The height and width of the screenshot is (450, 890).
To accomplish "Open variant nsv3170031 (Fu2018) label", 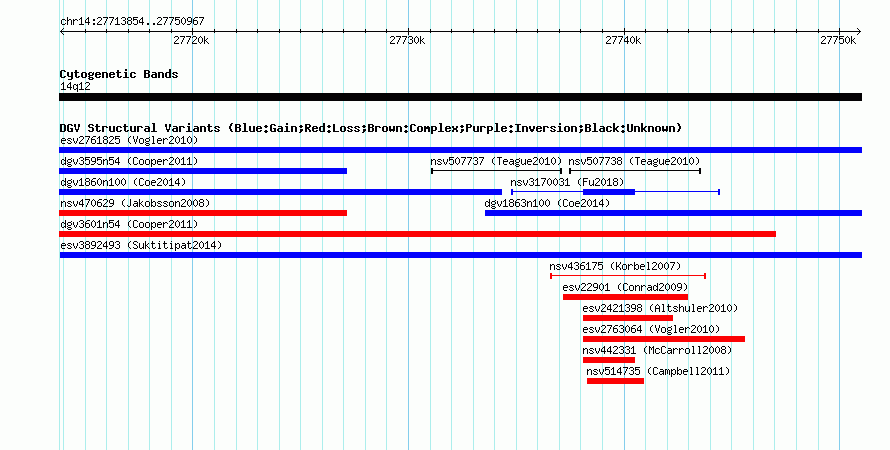I will point(567,182).
